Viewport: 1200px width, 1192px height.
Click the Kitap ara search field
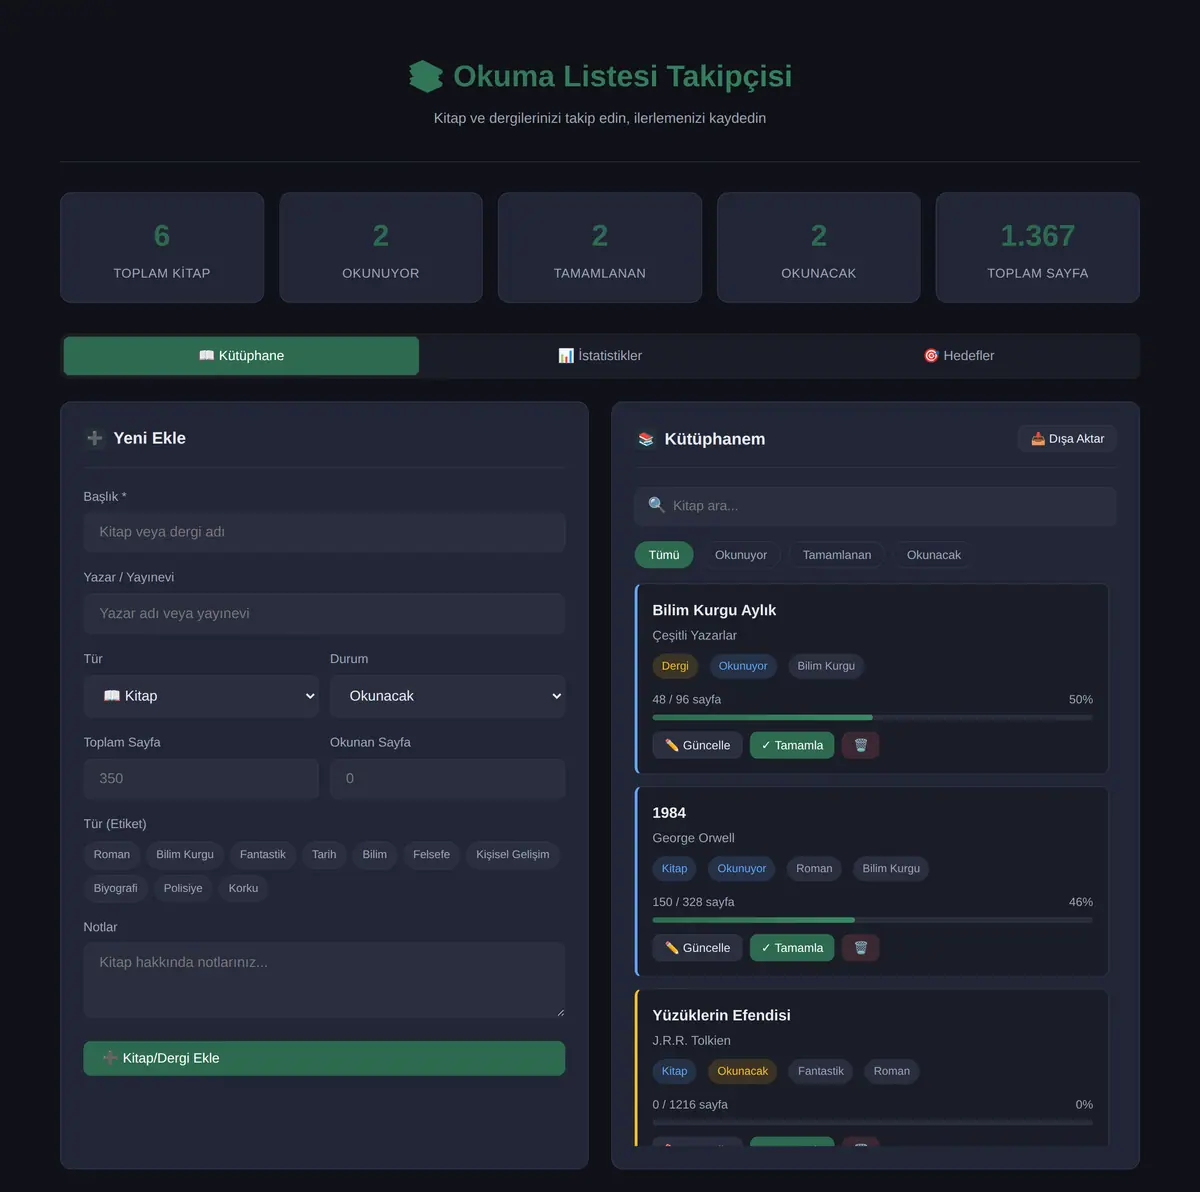coord(875,506)
